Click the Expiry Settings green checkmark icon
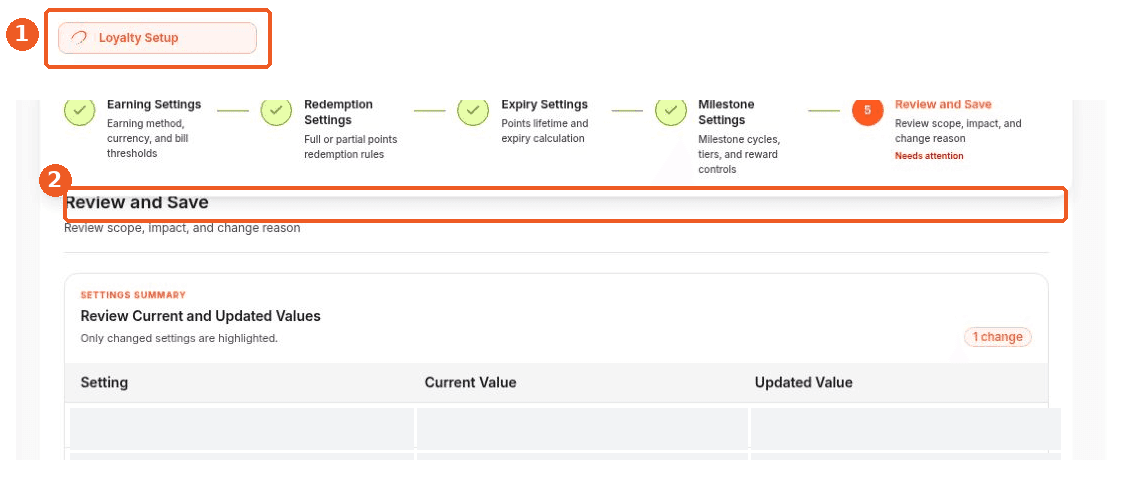The height and width of the screenshot is (480, 1123). coord(473,111)
